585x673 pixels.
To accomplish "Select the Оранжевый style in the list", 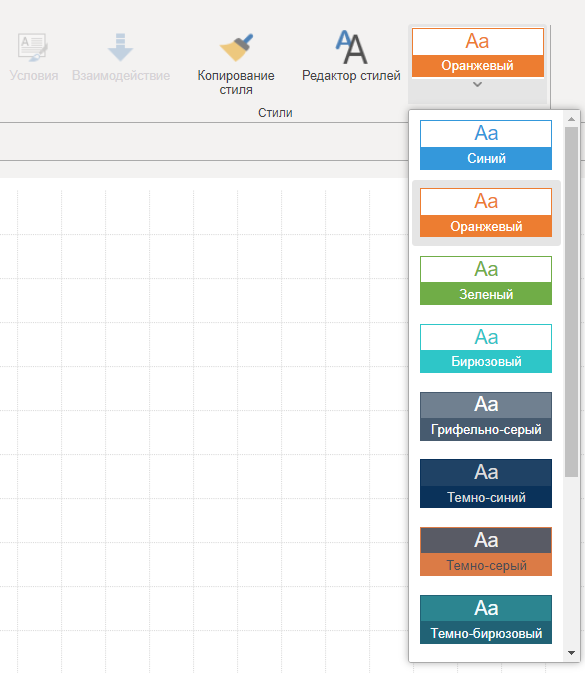I will (486, 212).
